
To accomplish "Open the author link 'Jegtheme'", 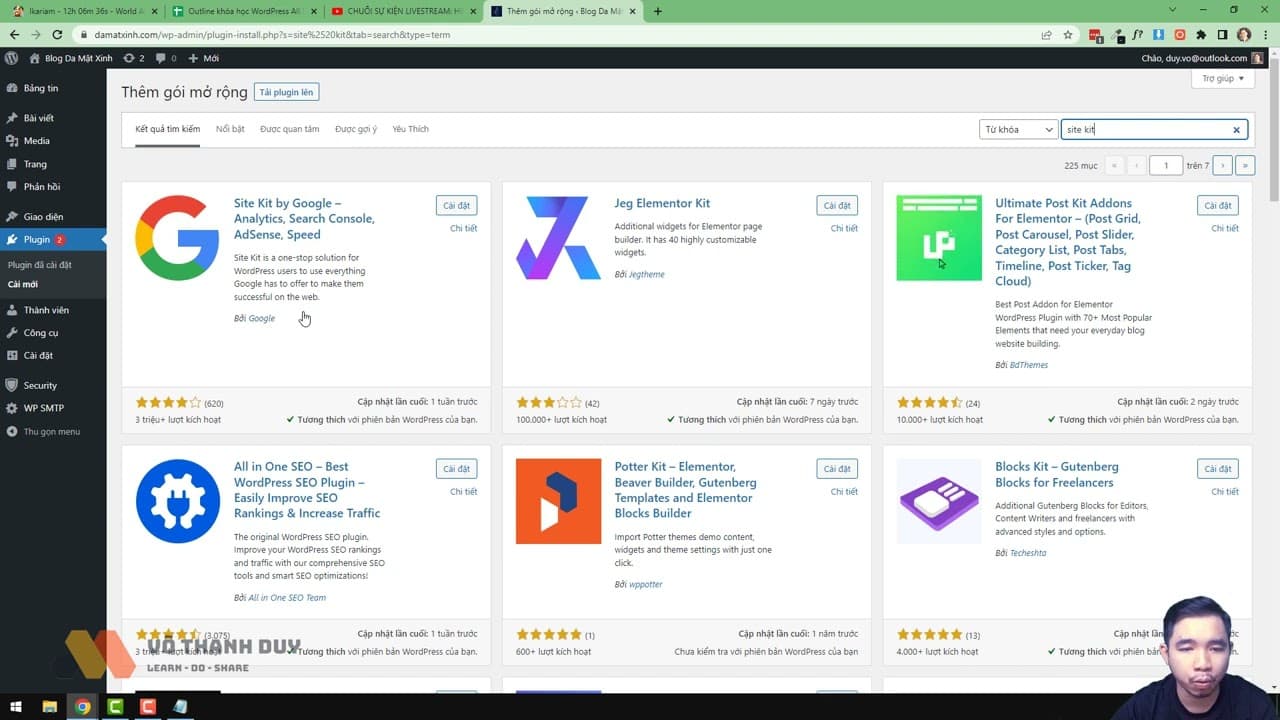I will [647, 275].
